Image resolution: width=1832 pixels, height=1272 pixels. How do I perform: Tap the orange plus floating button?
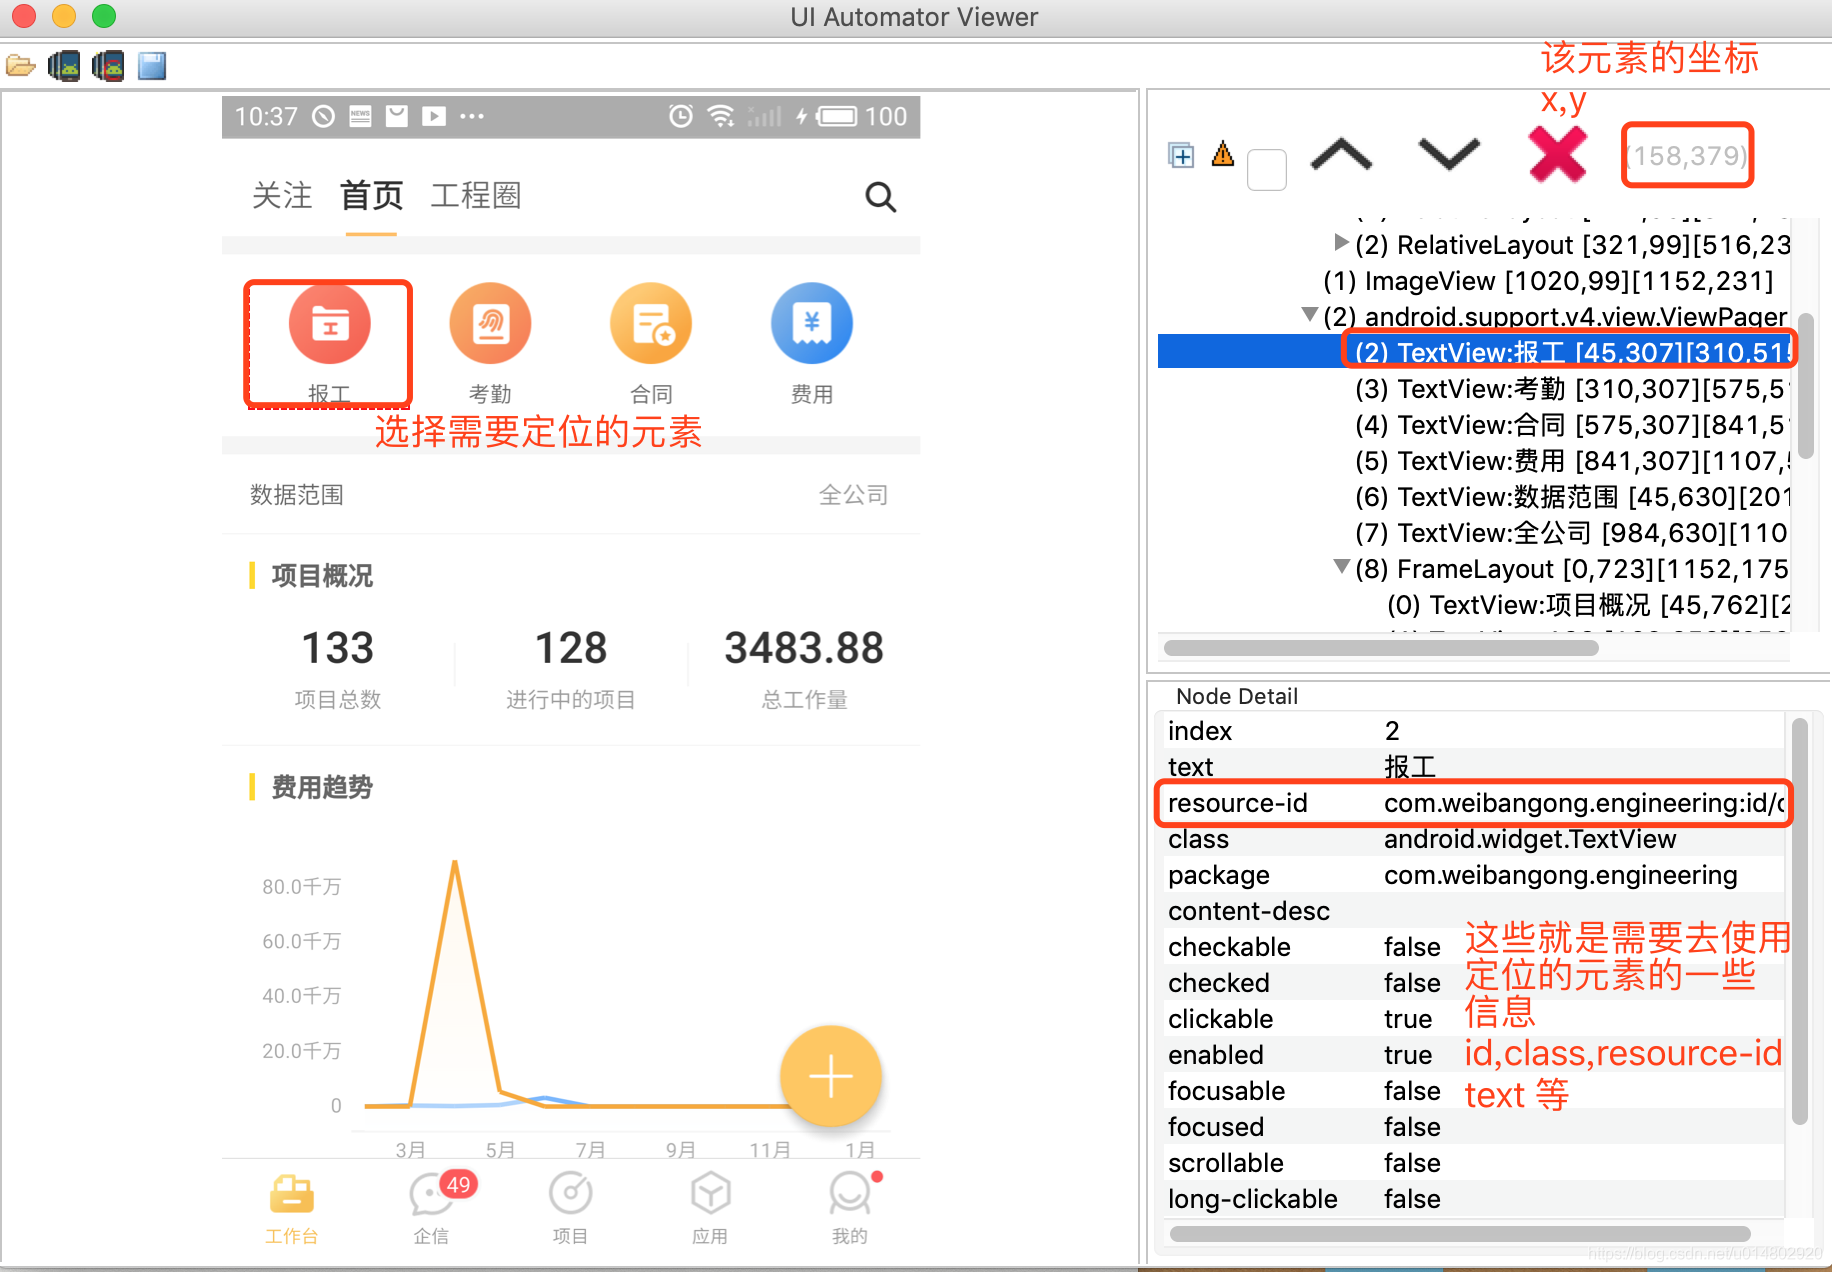click(x=831, y=1077)
